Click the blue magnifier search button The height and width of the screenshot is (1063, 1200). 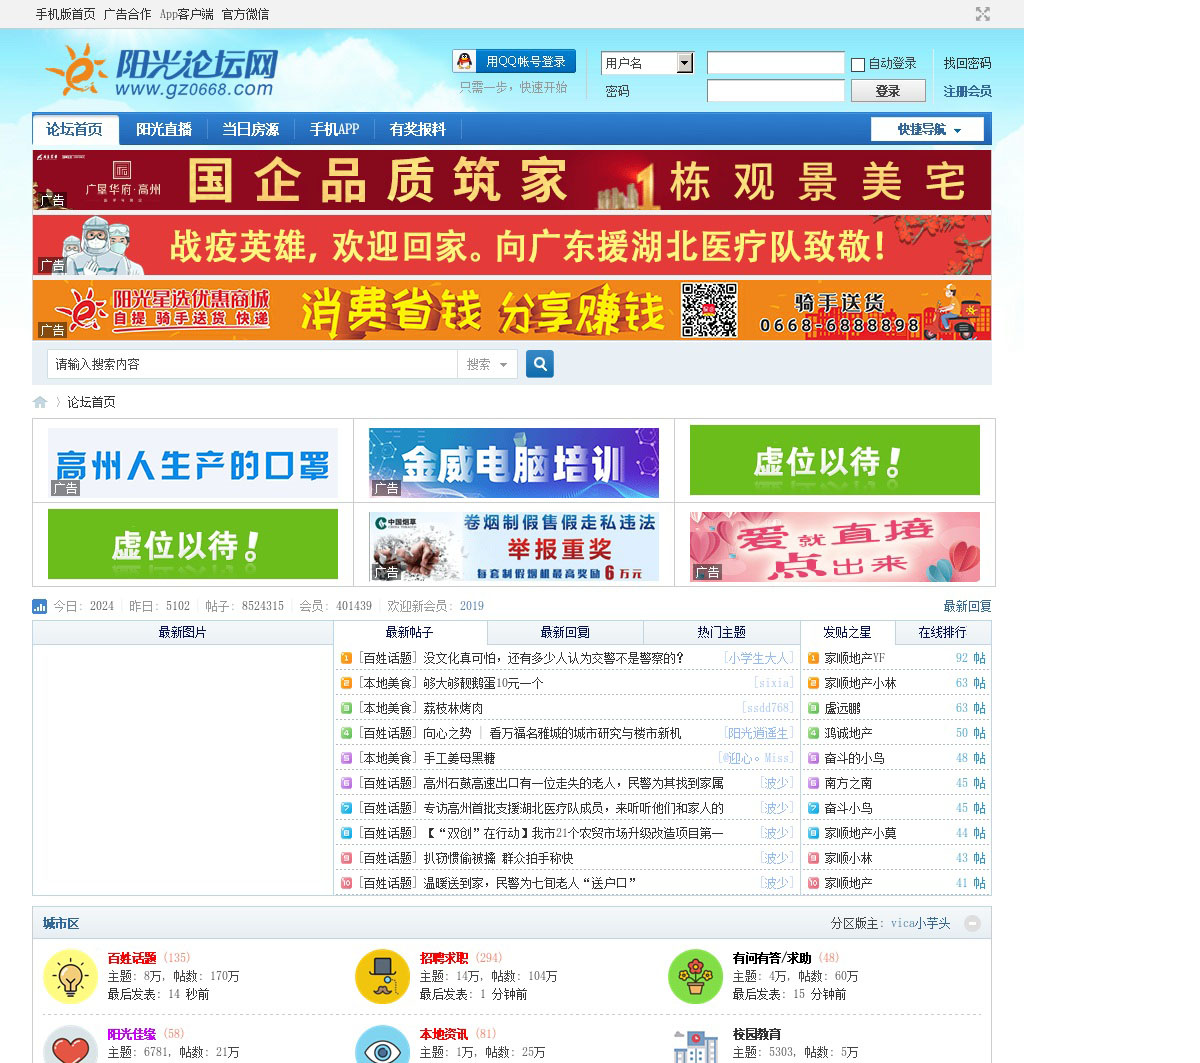click(x=540, y=364)
